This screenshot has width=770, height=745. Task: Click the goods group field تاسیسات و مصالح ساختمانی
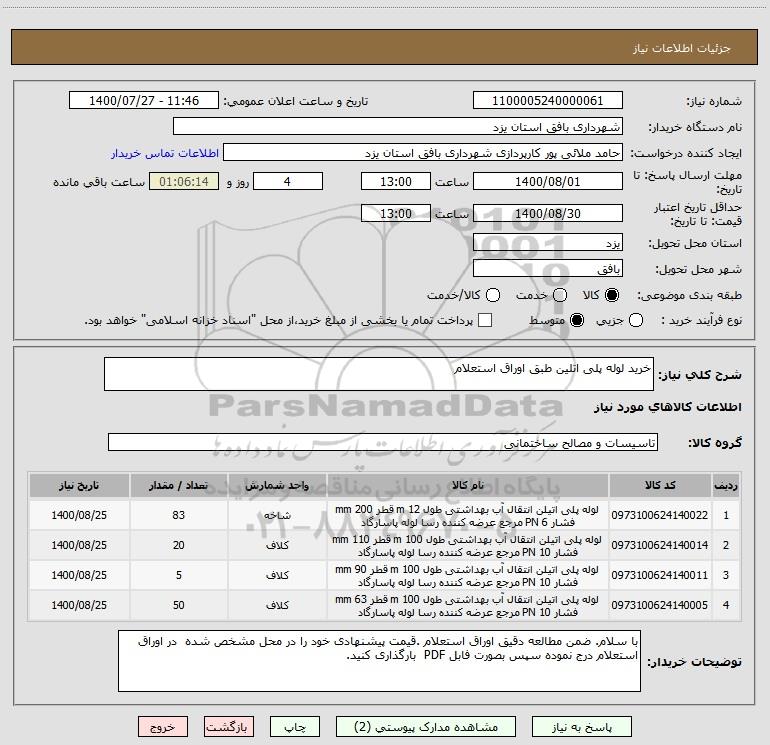[x=383, y=442]
